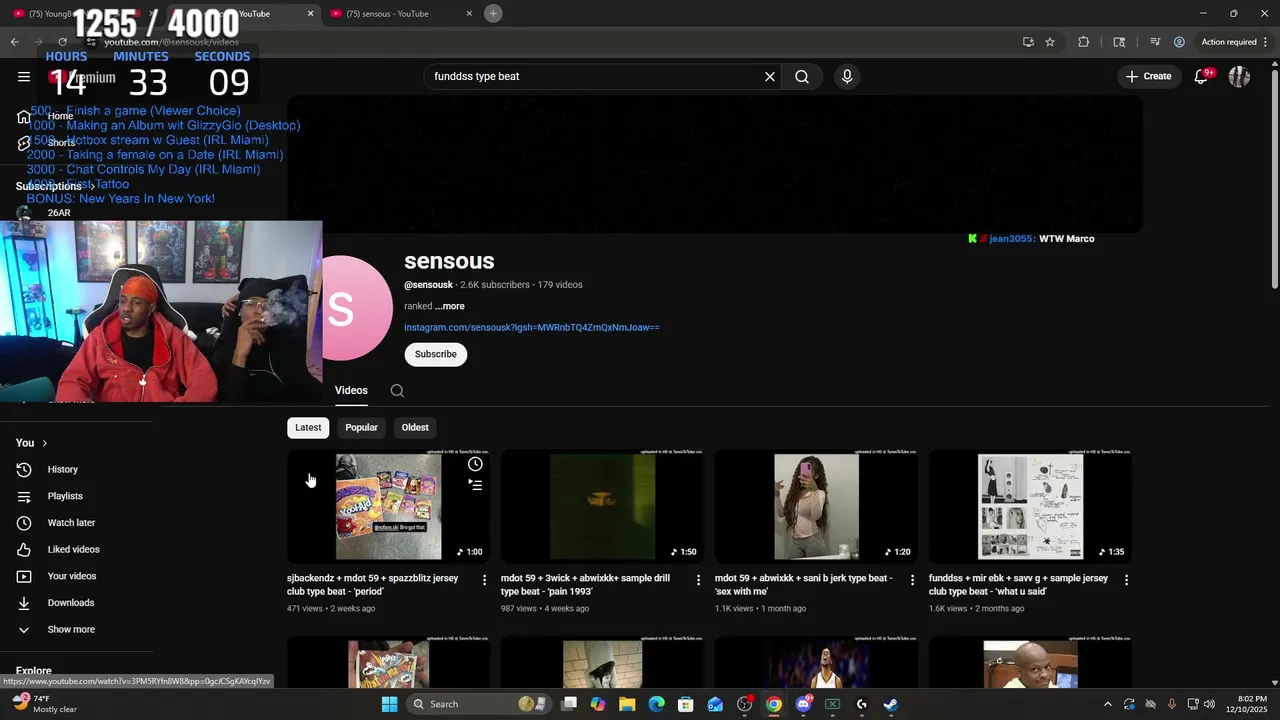
Task: Open Playlists in the sidebar
Action: click(x=65, y=496)
